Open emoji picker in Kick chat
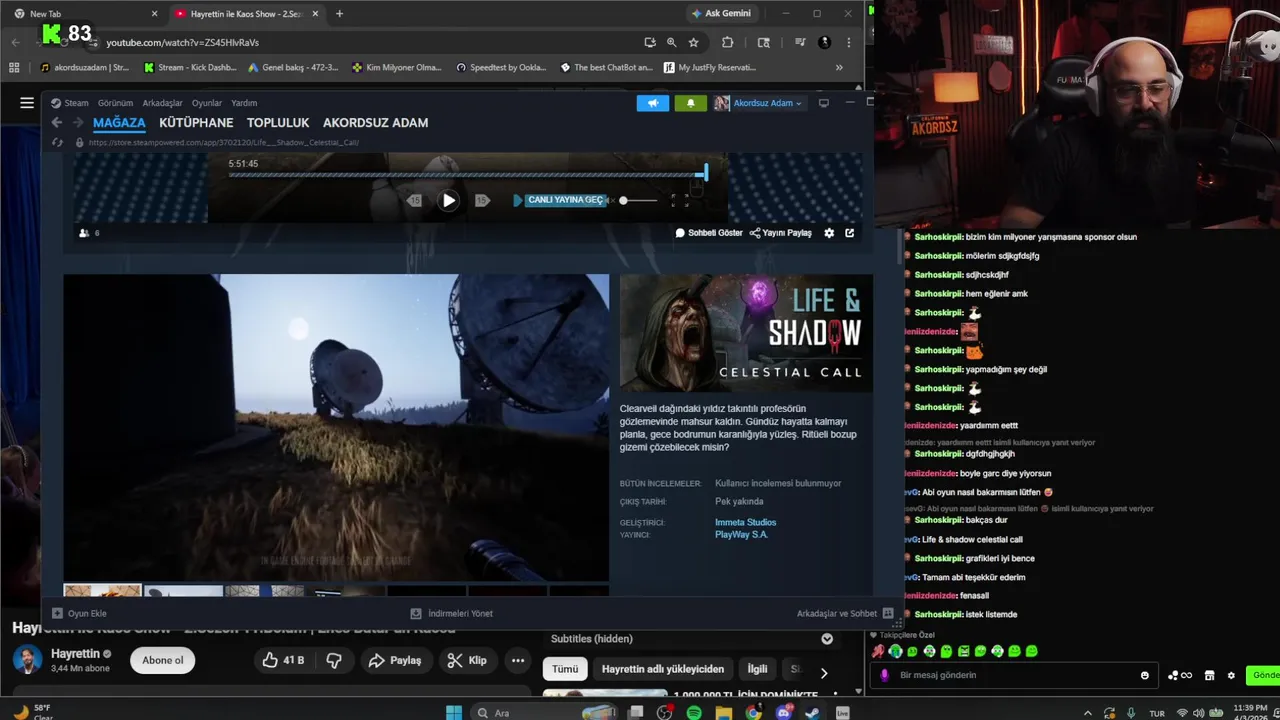1280x720 pixels. [1145, 675]
